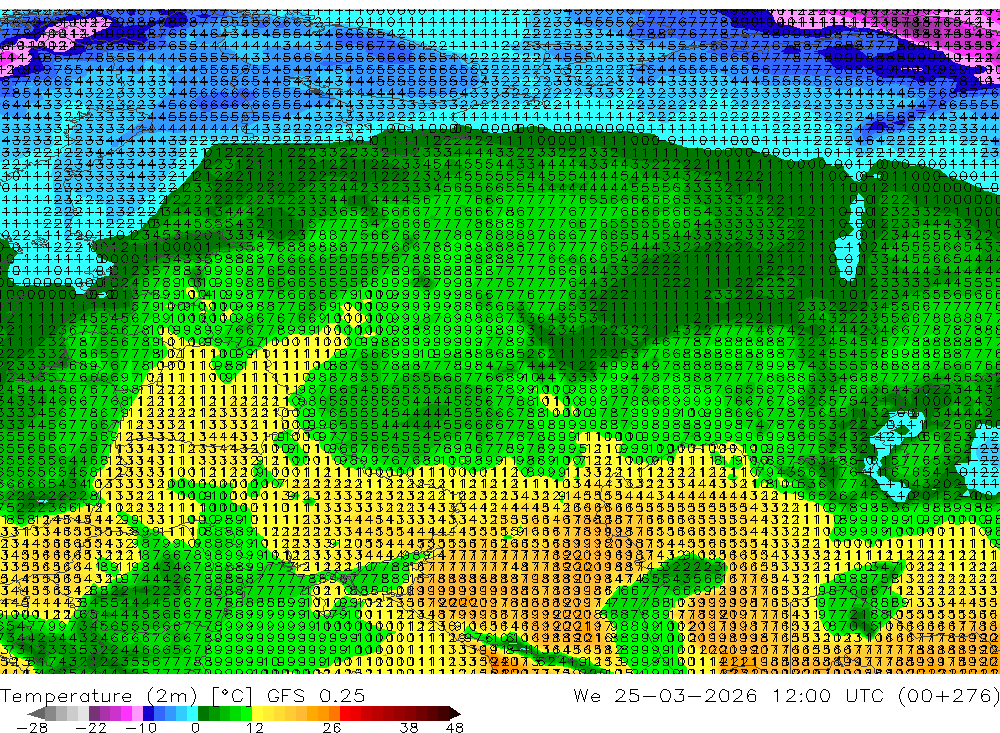This screenshot has height=733, width=1000.
Task: Click the '-22' legend value
Action: (91, 727)
